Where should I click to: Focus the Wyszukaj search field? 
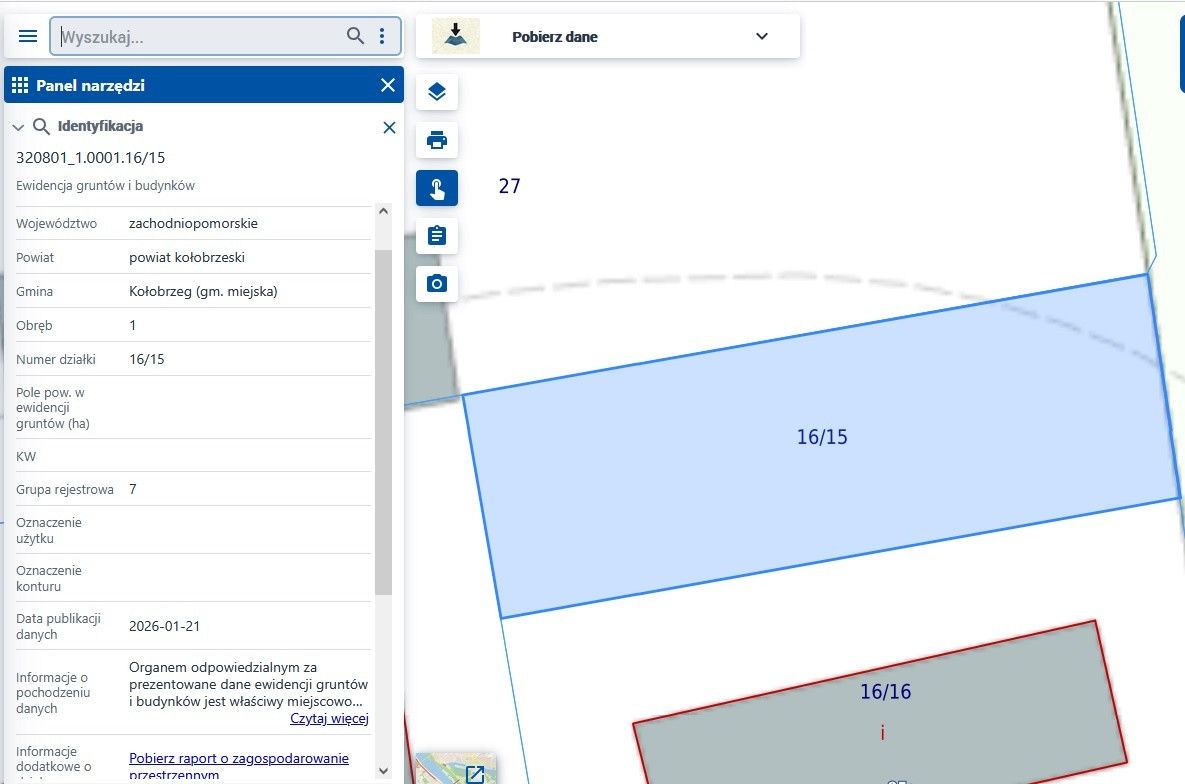(200, 36)
